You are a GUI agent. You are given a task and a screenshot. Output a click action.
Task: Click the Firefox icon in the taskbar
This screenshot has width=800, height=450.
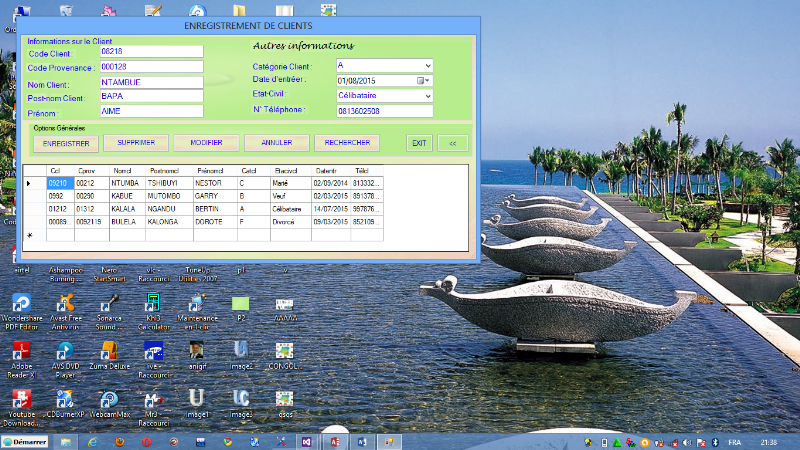tap(119, 441)
